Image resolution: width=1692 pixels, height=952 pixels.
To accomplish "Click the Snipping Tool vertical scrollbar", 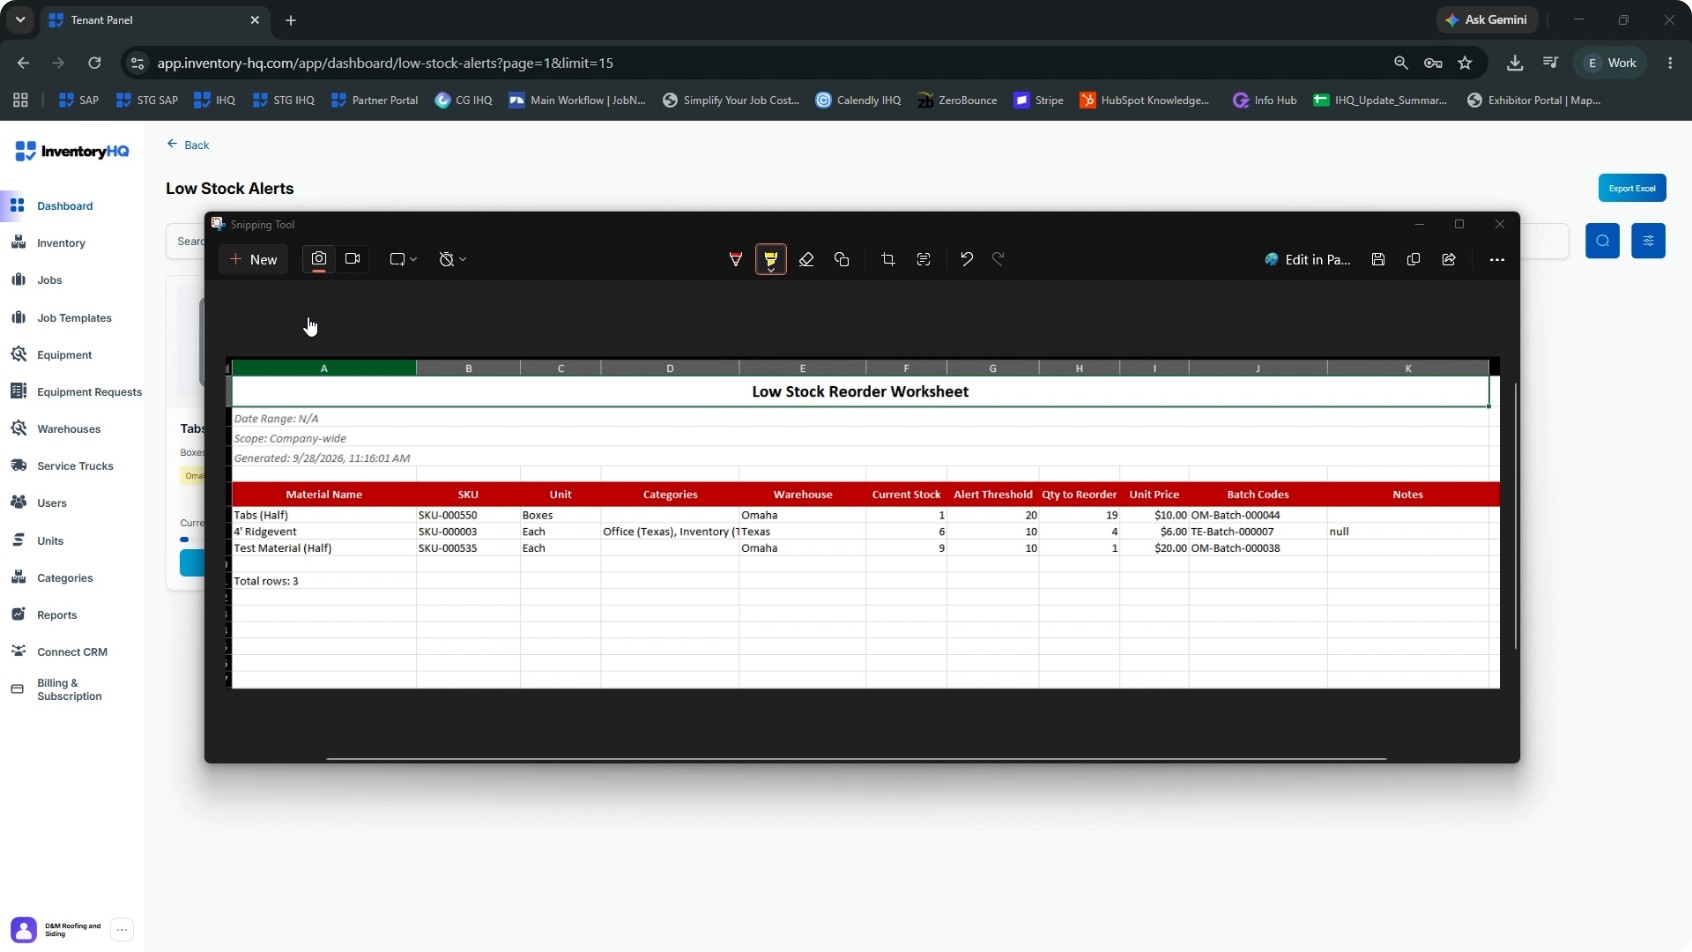I will coord(1516,516).
